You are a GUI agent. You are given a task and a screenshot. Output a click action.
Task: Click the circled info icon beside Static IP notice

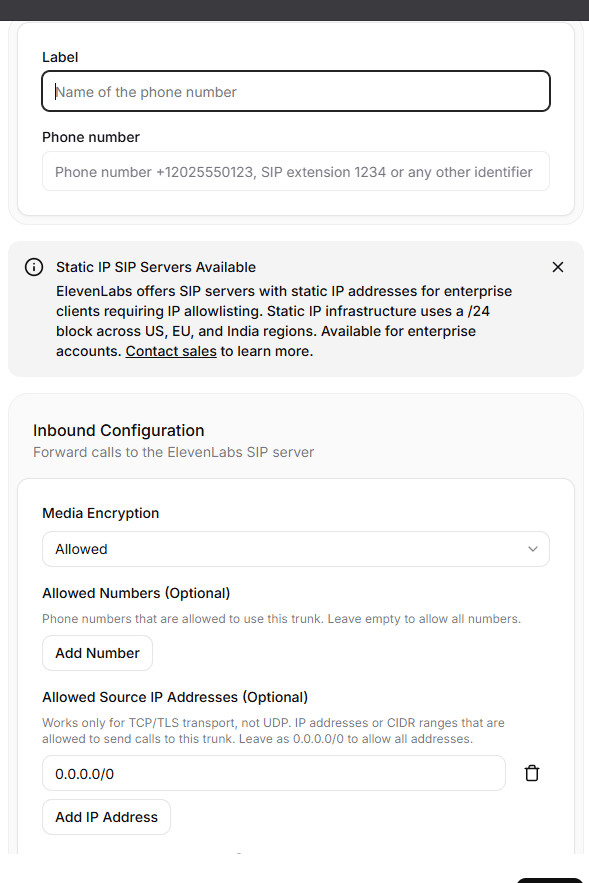click(x=33, y=267)
